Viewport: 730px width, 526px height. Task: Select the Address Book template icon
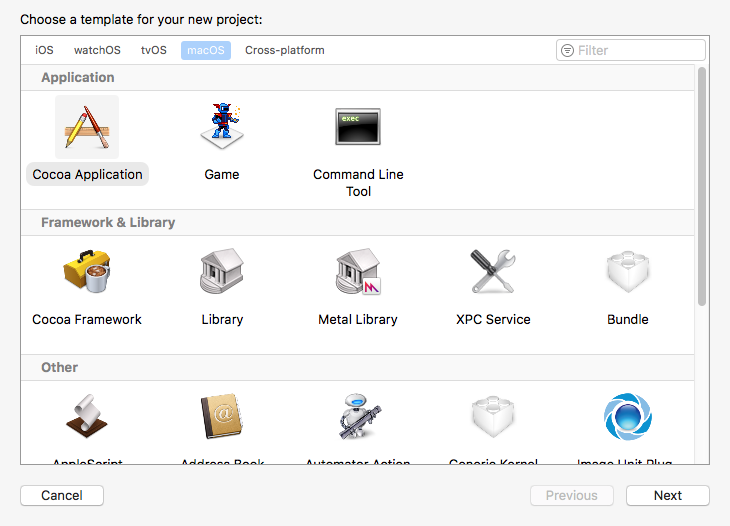pyautogui.click(x=222, y=416)
